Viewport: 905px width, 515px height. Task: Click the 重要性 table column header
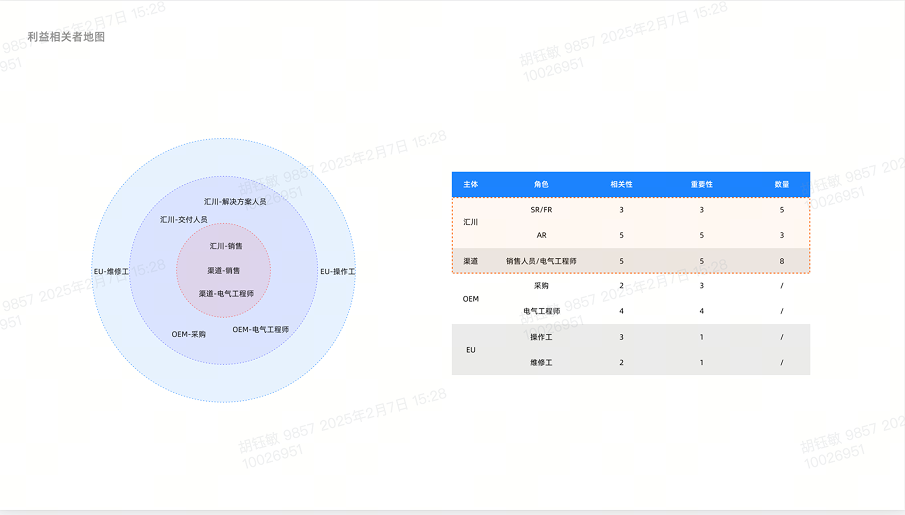coord(701,184)
